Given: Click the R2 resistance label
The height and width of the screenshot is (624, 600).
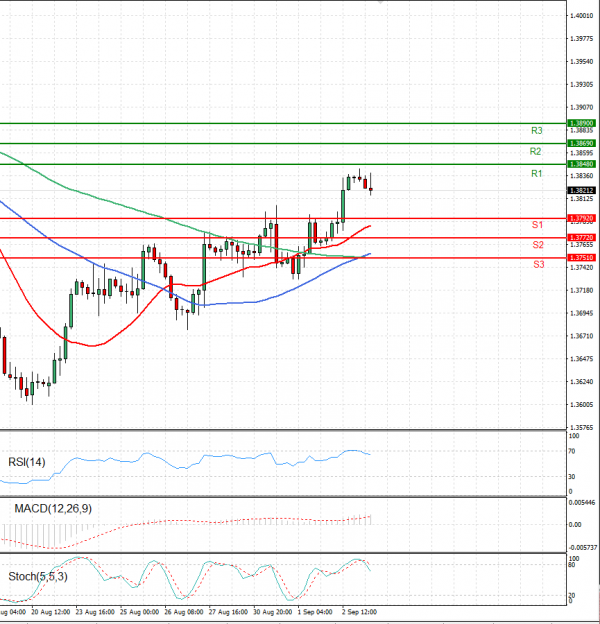Looking at the screenshot, I should click(x=536, y=152).
